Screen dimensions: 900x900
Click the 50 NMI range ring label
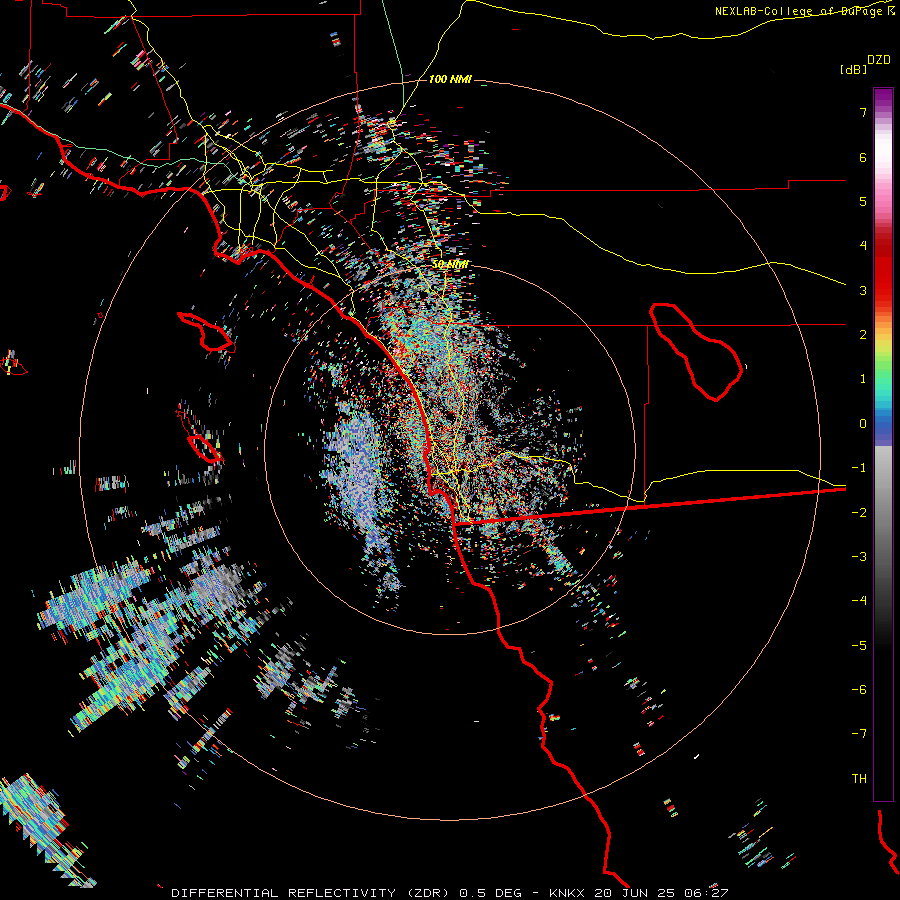coord(450,265)
